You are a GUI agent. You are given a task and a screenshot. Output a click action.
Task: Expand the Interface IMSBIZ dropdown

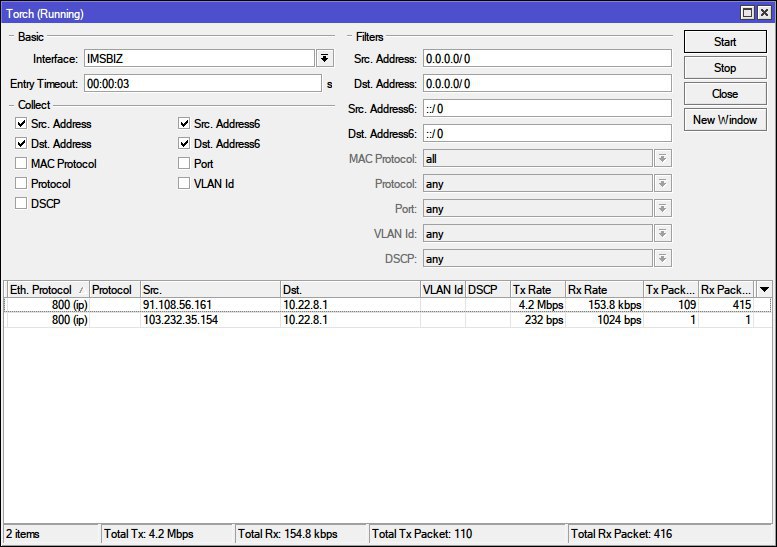click(x=324, y=59)
